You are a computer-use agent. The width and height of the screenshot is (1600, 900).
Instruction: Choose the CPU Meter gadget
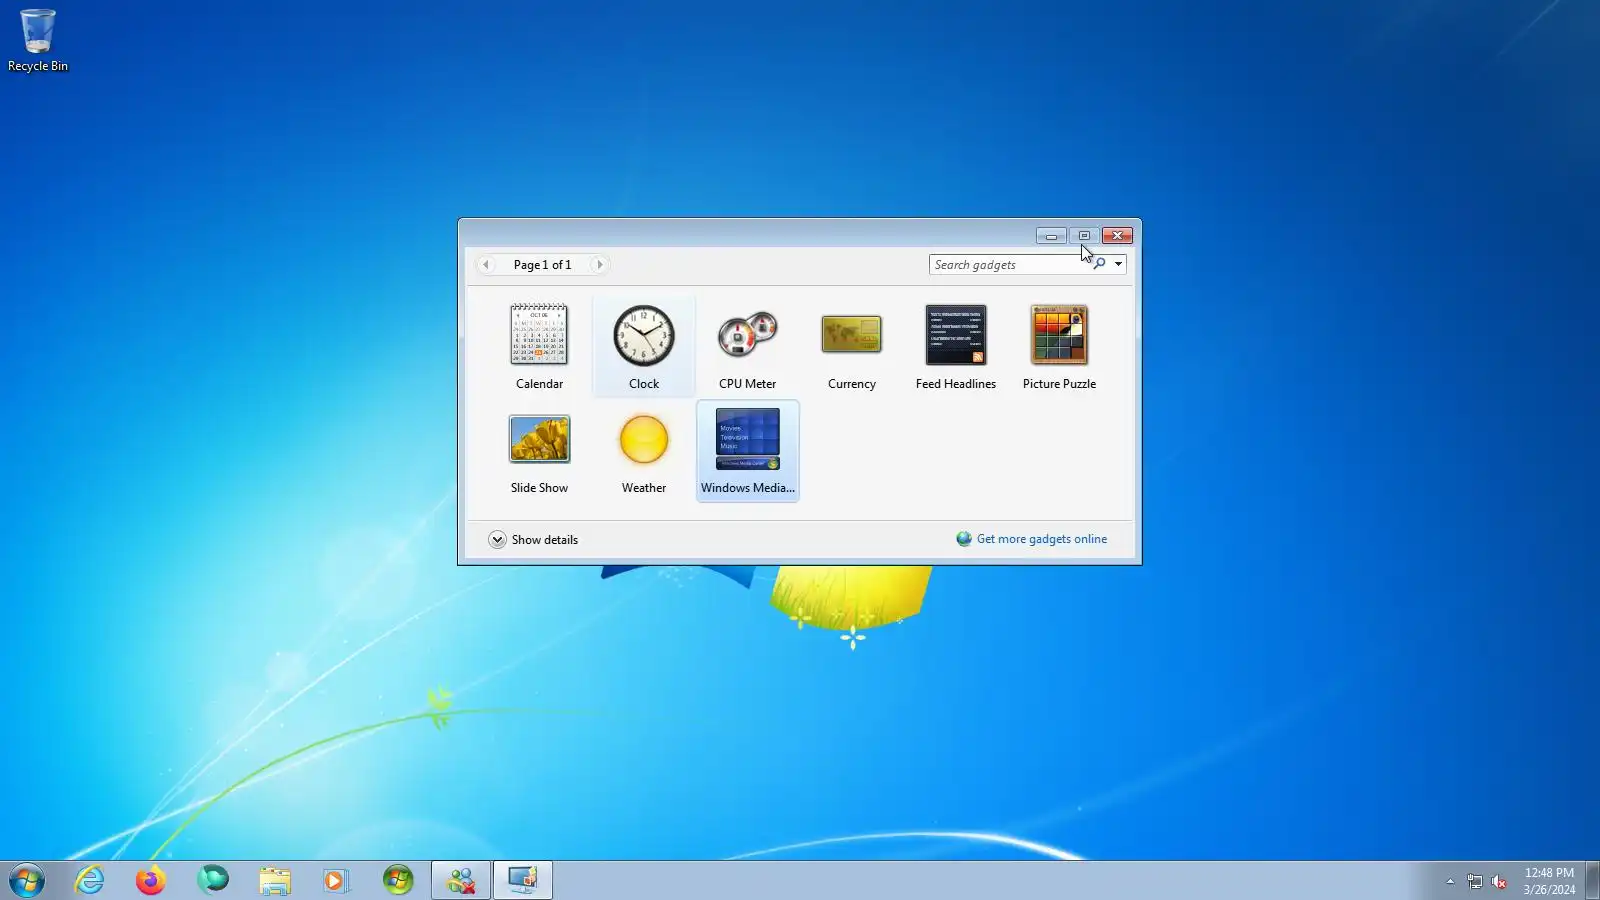747,347
